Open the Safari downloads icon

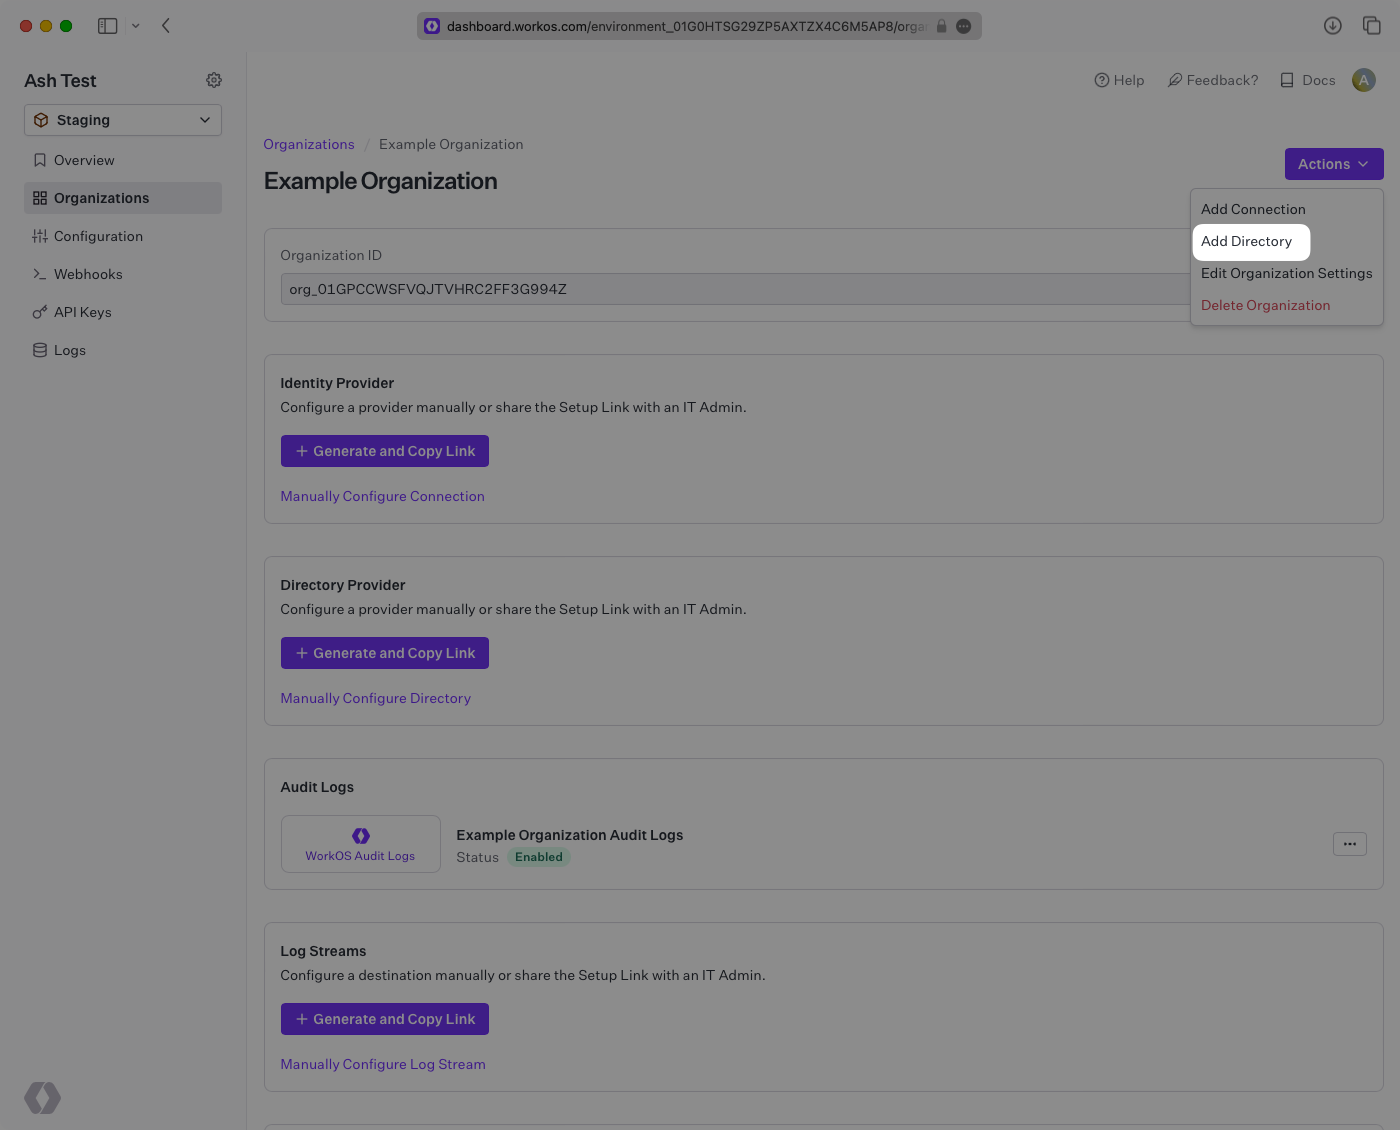1332,26
